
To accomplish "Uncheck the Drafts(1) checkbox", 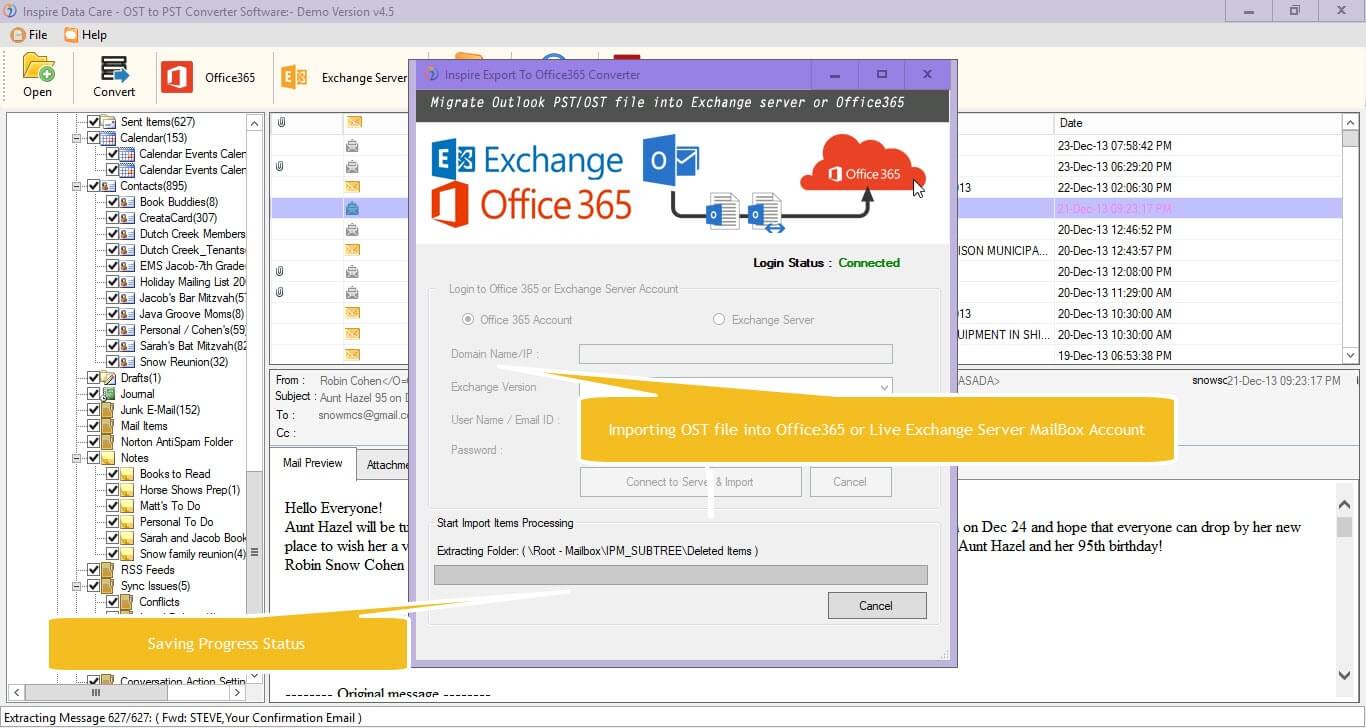I will coord(94,378).
